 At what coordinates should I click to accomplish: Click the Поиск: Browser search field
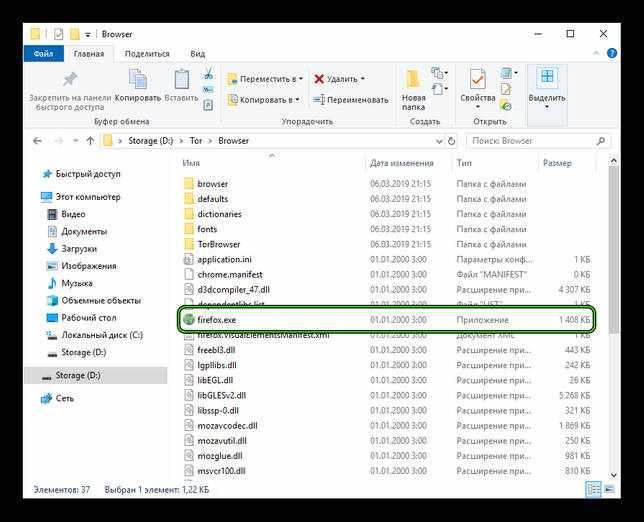coord(538,141)
